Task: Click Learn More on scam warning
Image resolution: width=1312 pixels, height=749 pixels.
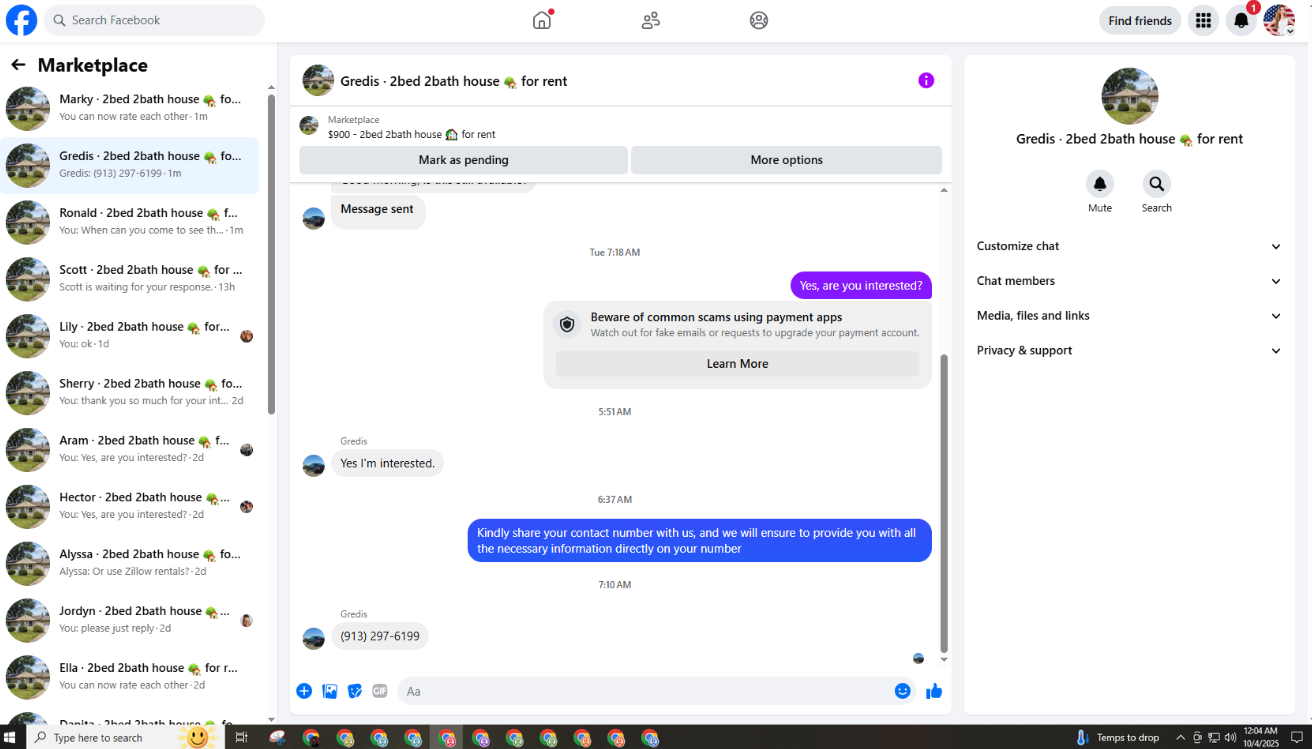Action: (x=737, y=364)
